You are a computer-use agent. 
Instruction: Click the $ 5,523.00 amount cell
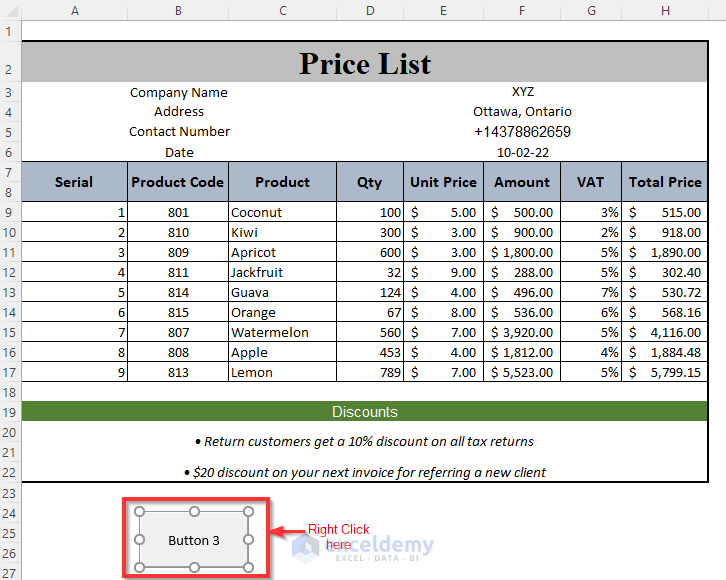click(x=522, y=372)
